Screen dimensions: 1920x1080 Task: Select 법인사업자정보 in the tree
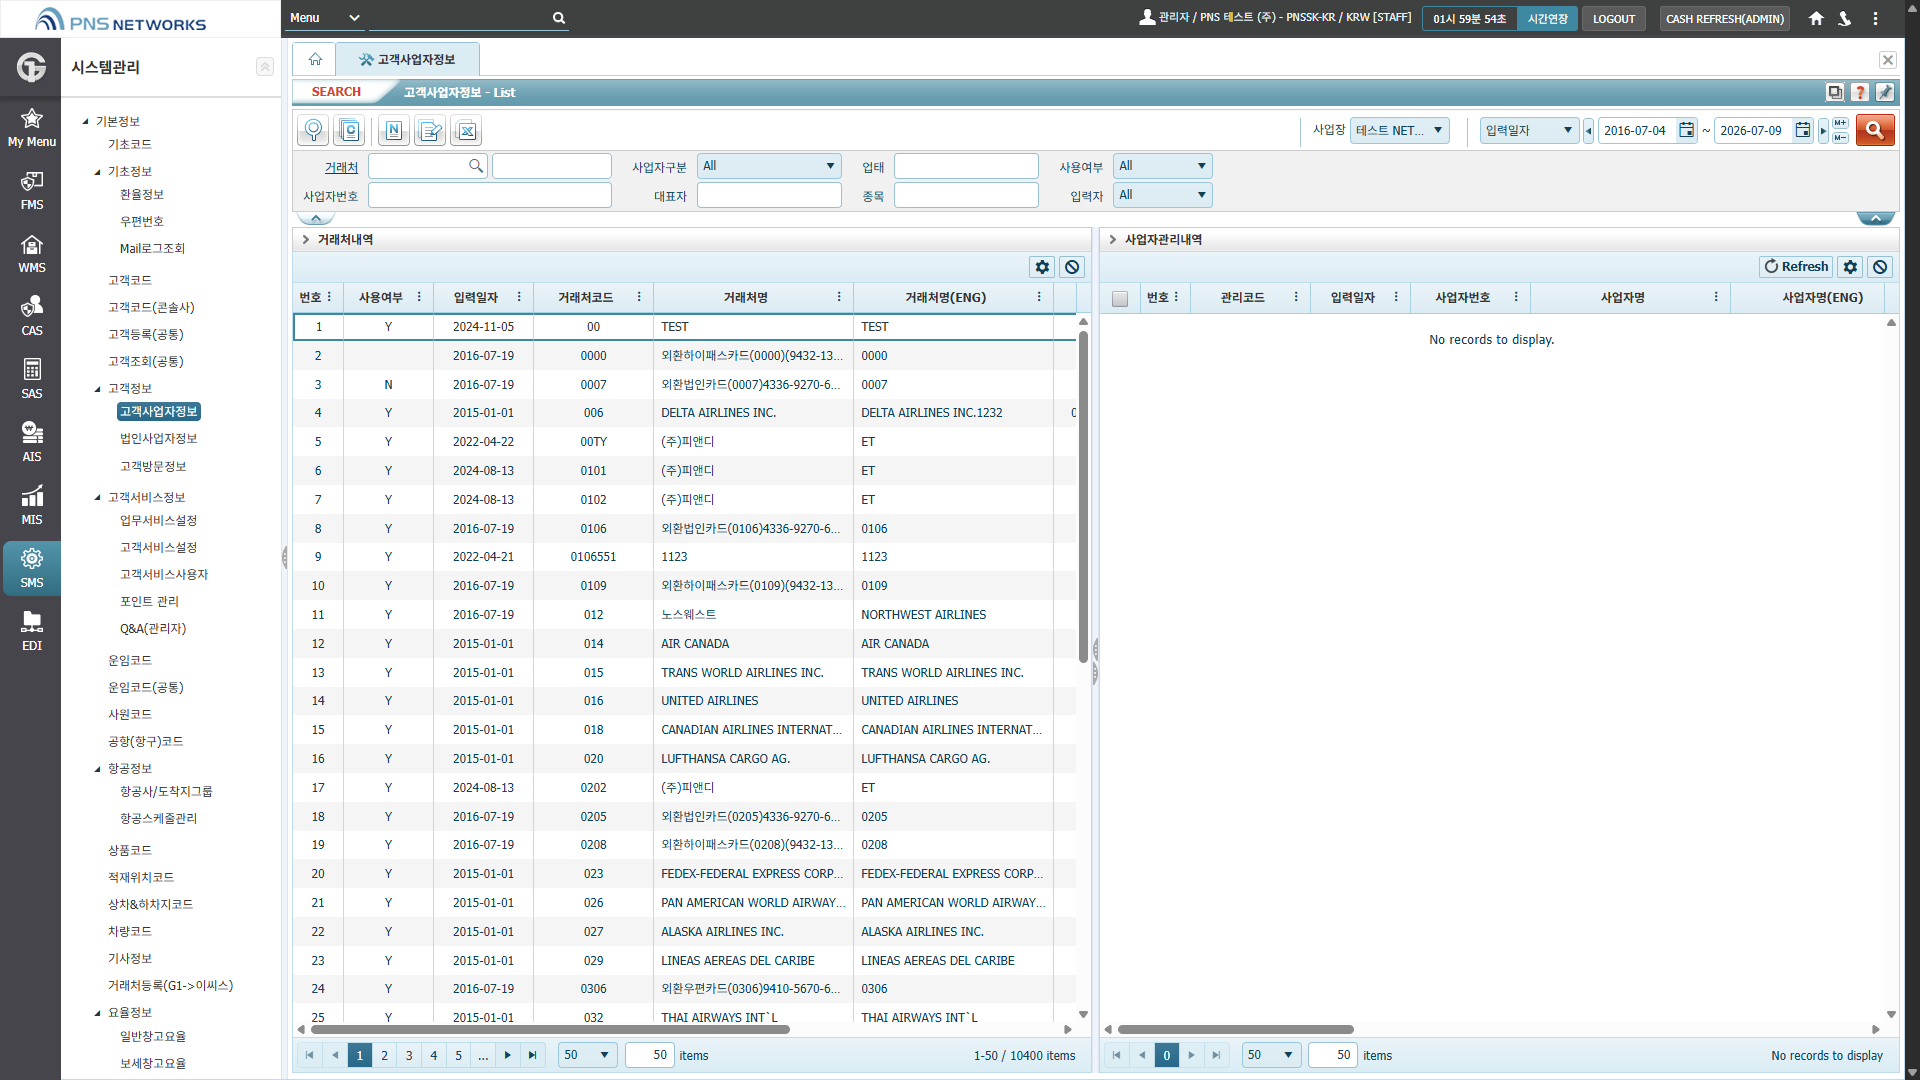tap(158, 438)
